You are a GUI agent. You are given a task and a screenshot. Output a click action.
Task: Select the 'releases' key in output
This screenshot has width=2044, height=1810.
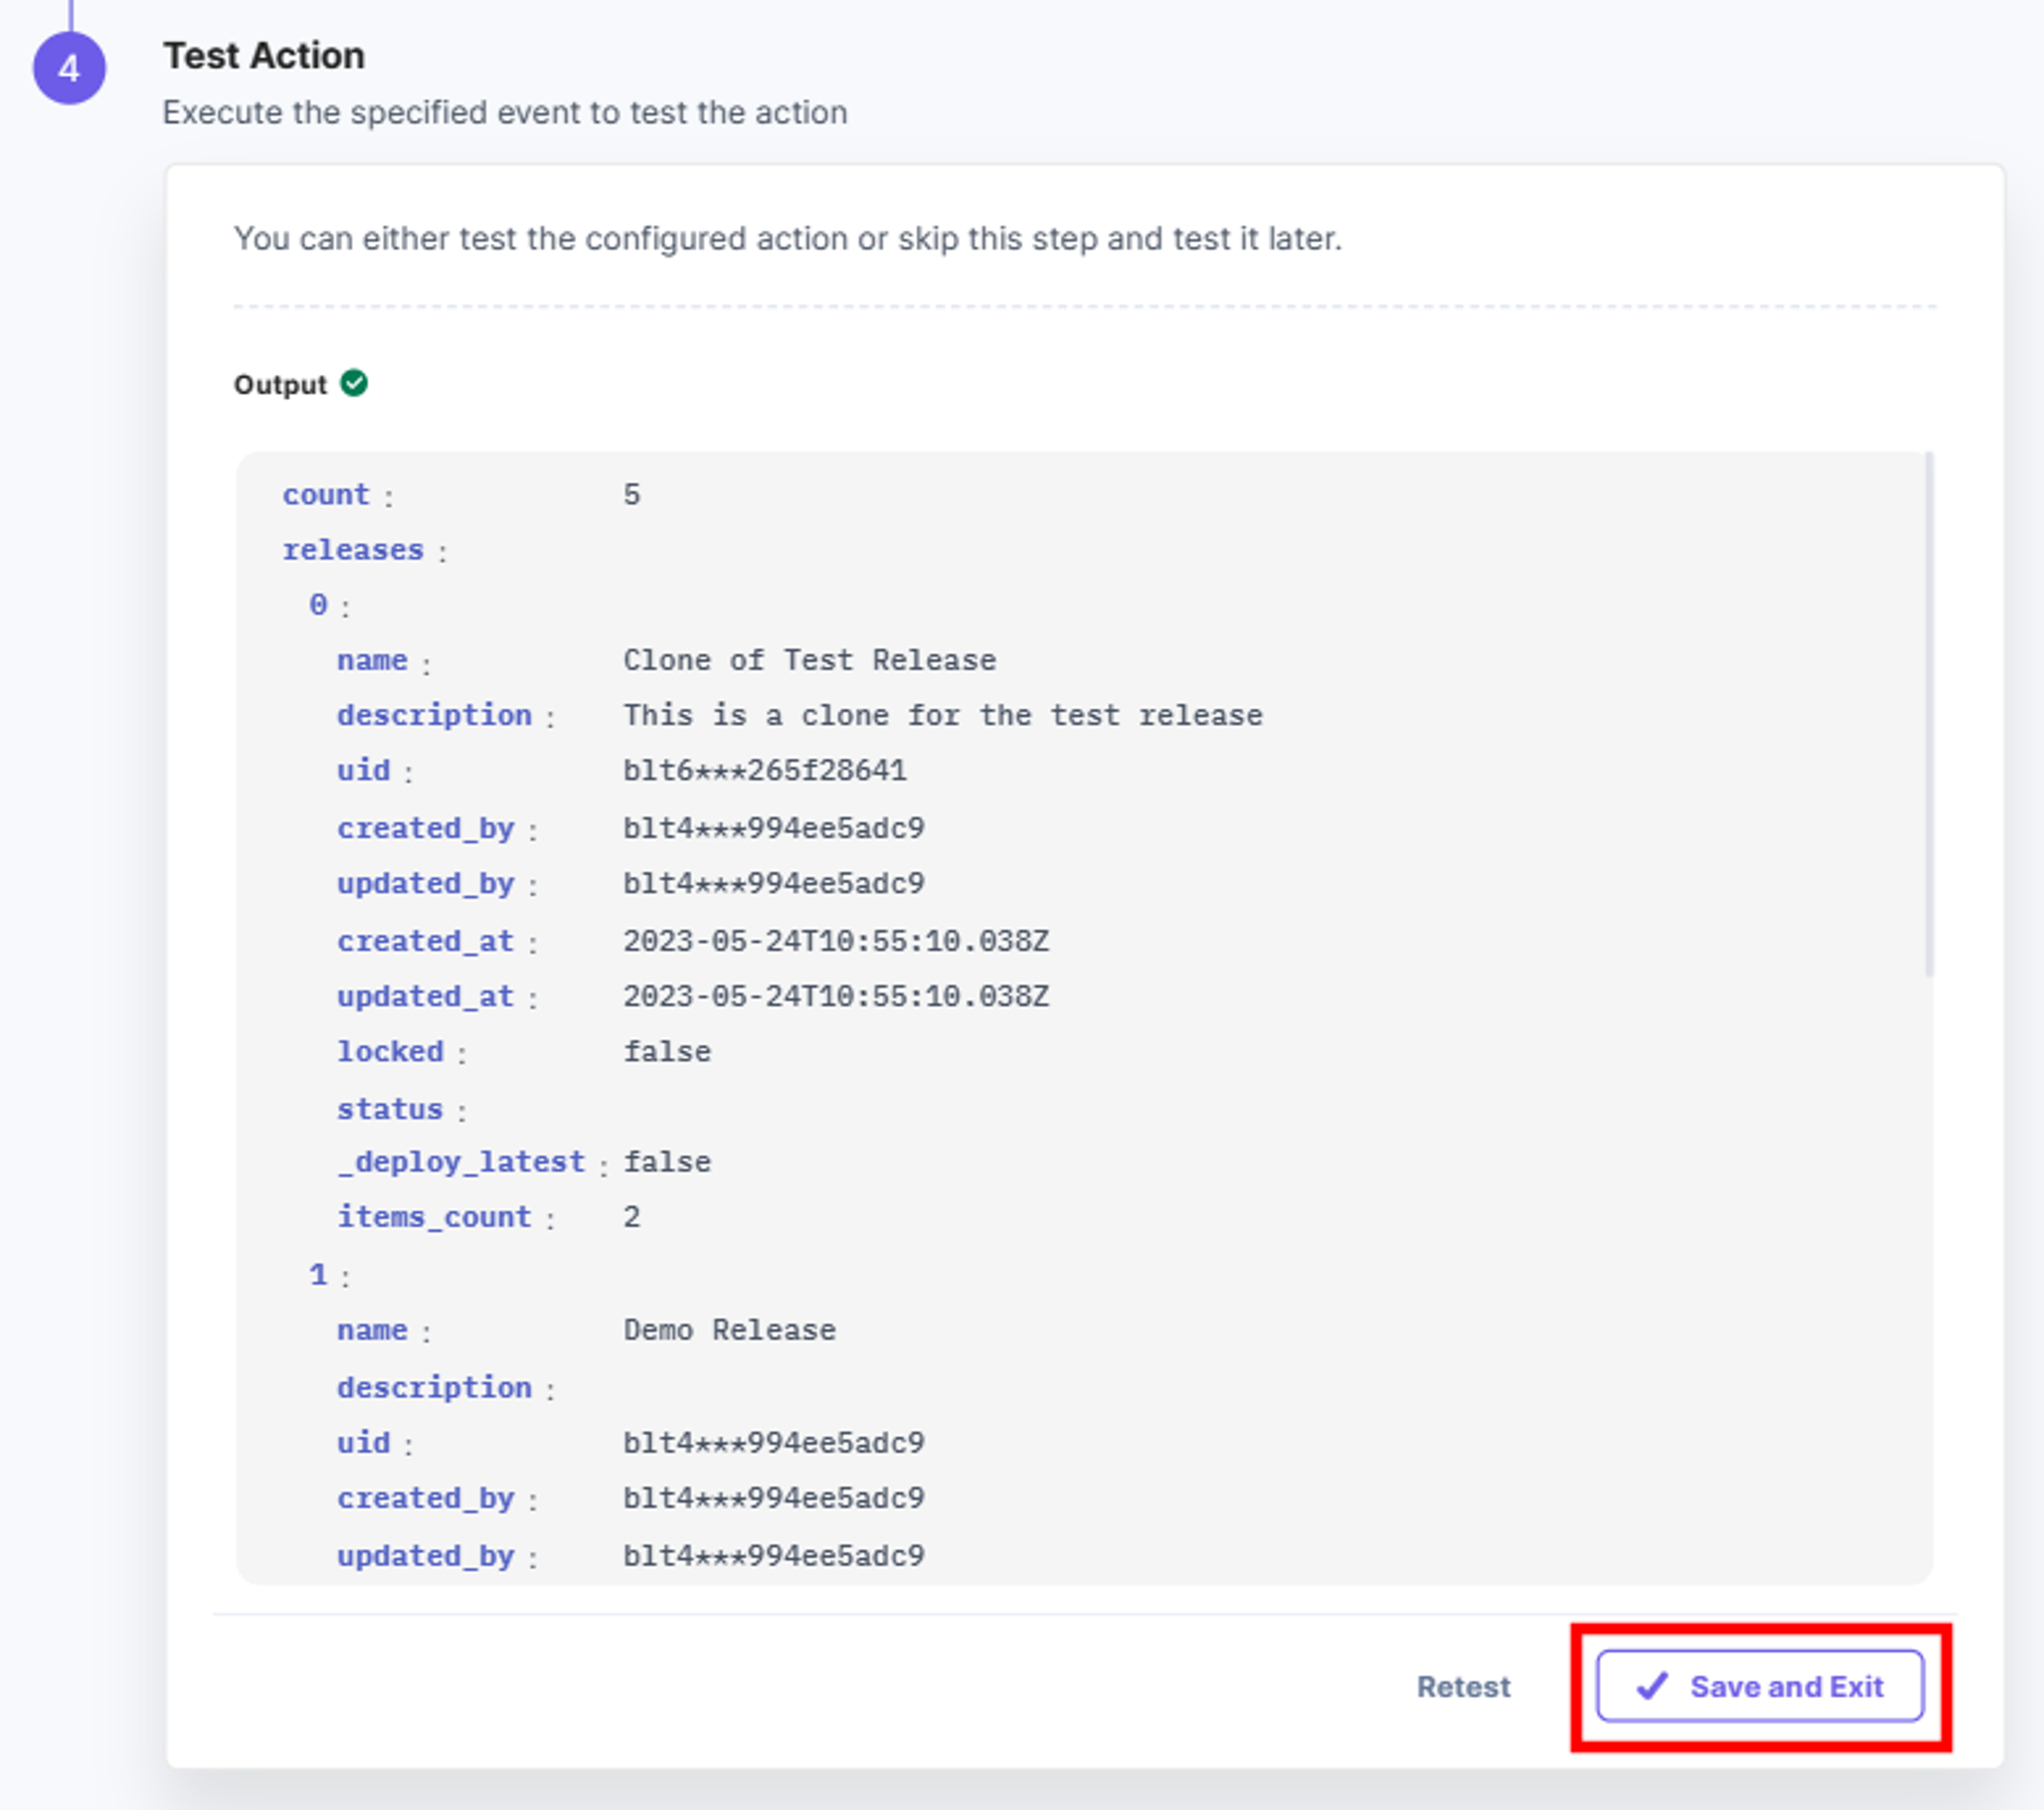pyautogui.click(x=353, y=550)
